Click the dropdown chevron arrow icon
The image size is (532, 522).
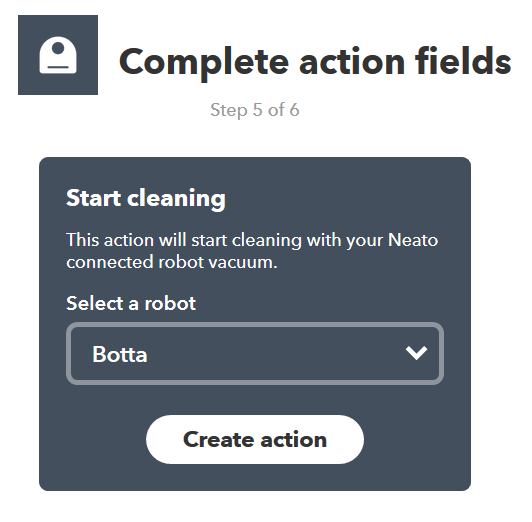[416, 353]
